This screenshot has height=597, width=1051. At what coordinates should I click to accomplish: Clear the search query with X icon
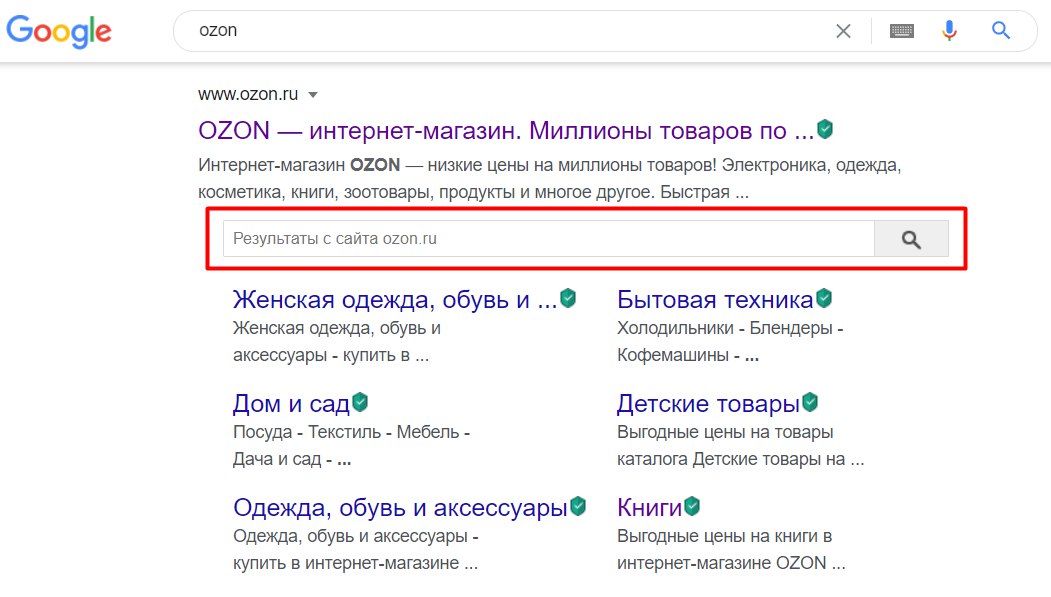pyautogui.click(x=843, y=31)
